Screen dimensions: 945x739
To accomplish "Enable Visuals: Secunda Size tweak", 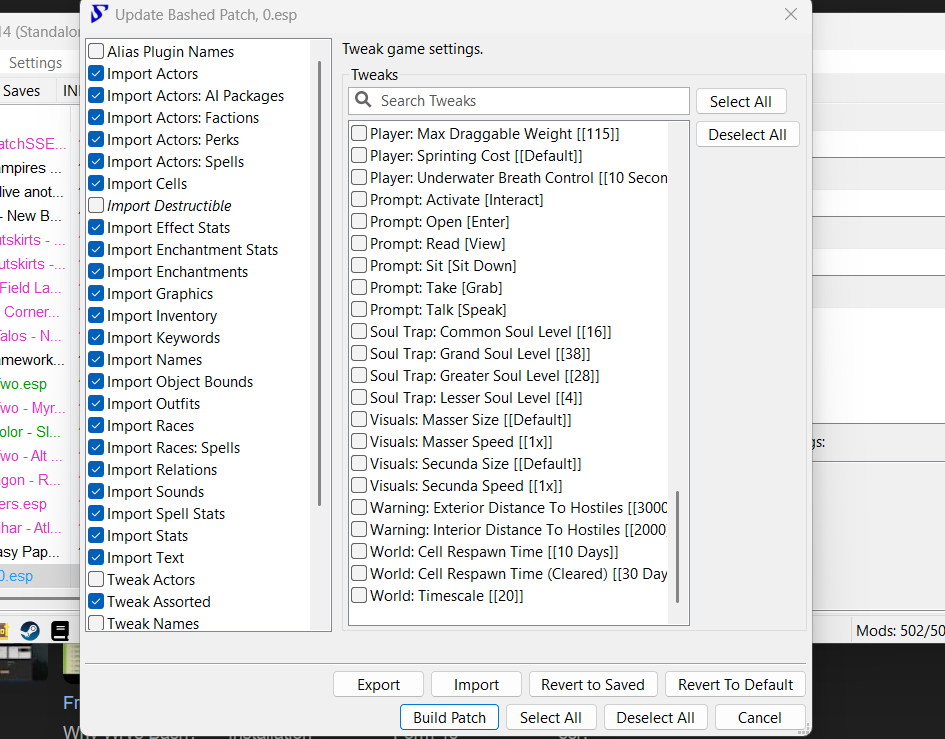I will pos(359,464).
